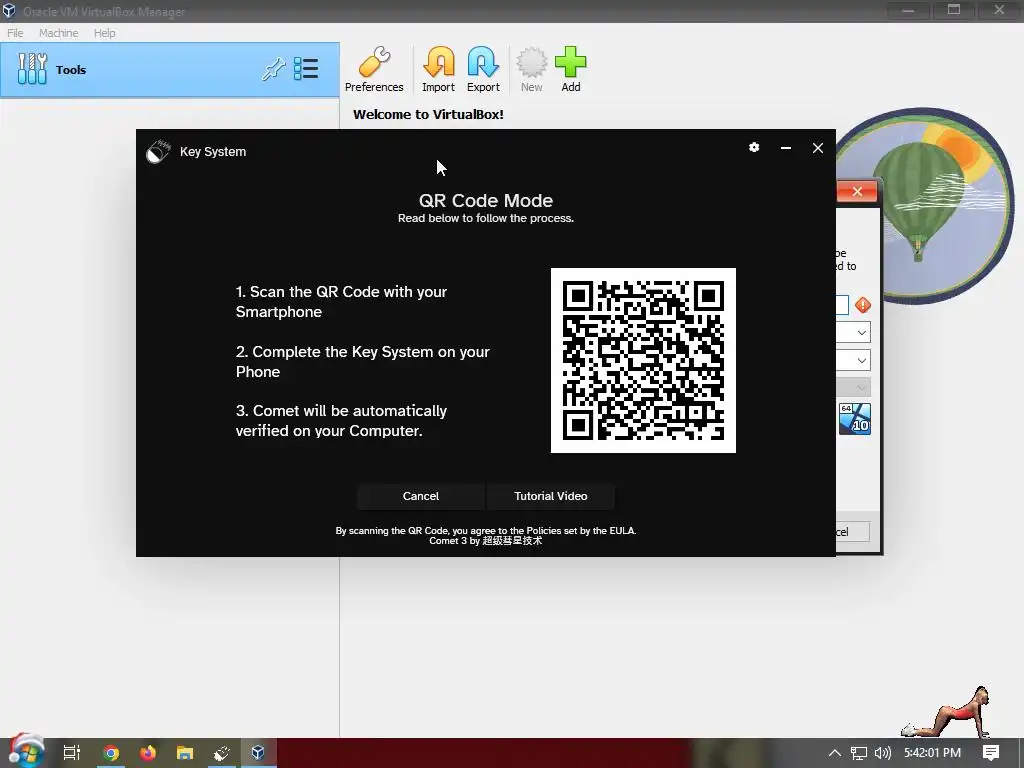
Task: Click the Import appliance icon
Action: point(438,69)
